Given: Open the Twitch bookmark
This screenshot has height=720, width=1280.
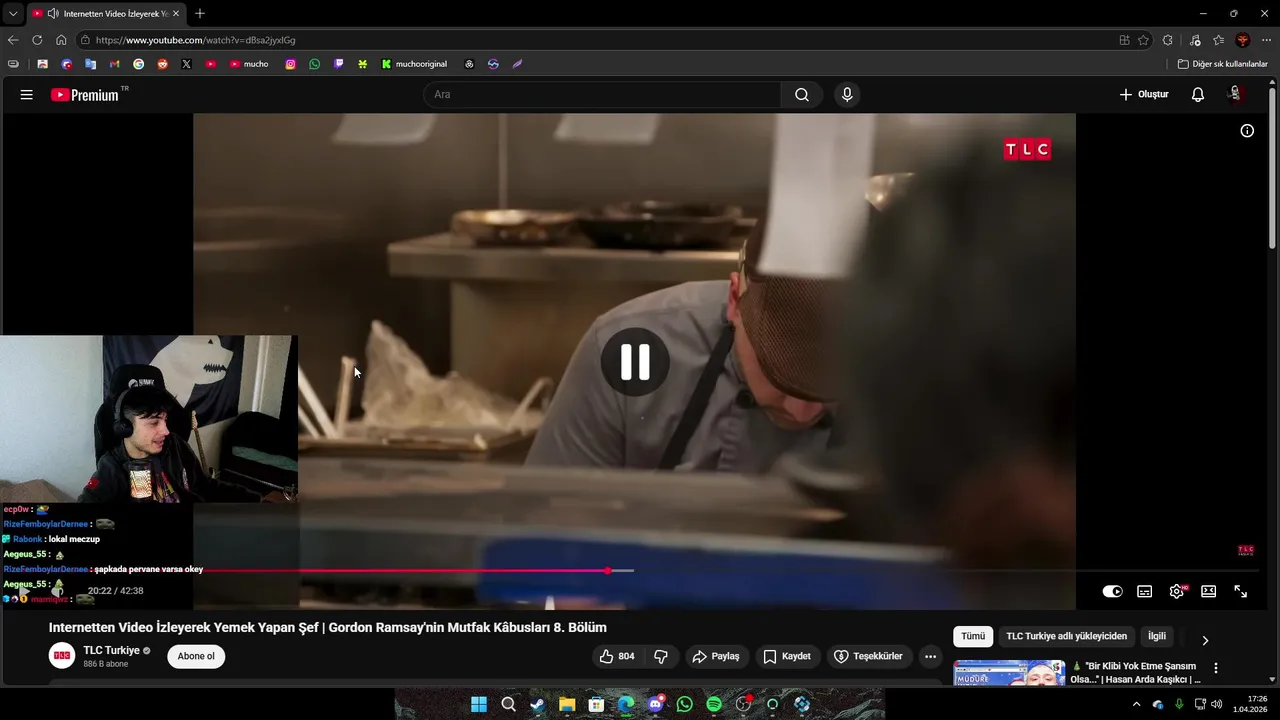Looking at the screenshot, I should click(x=338, y=64).
